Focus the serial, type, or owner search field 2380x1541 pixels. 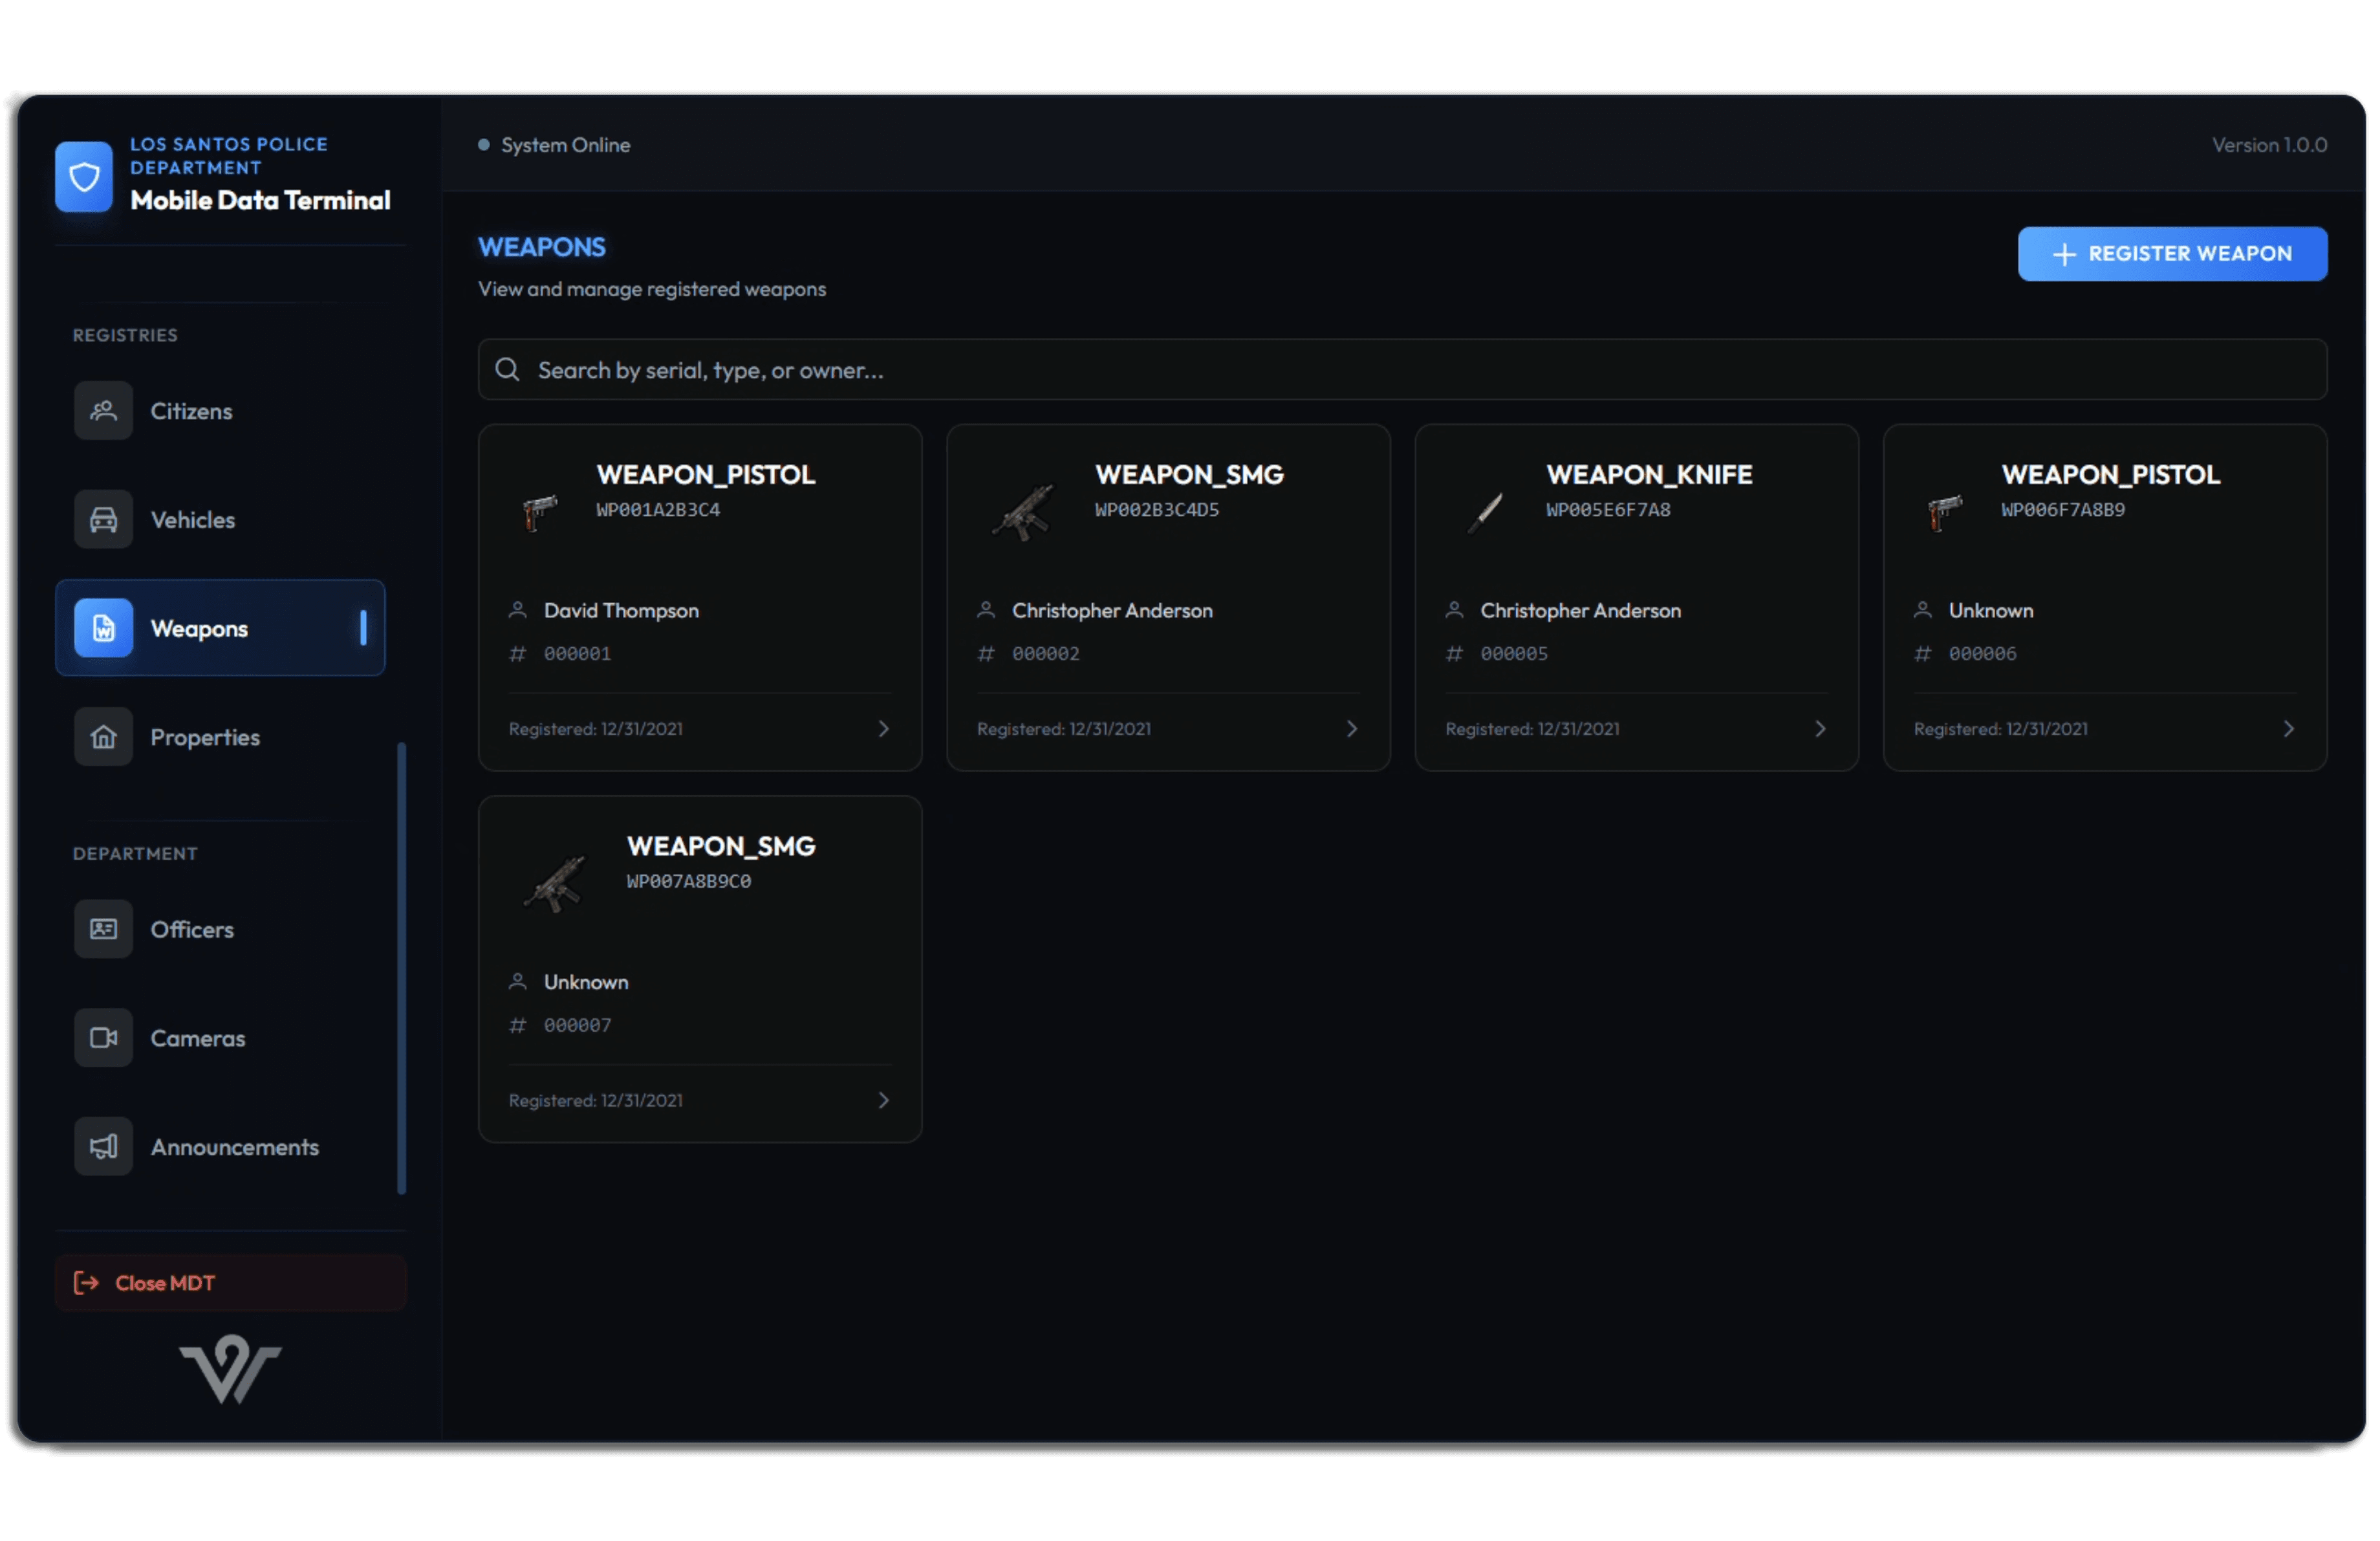(1404, 370)
